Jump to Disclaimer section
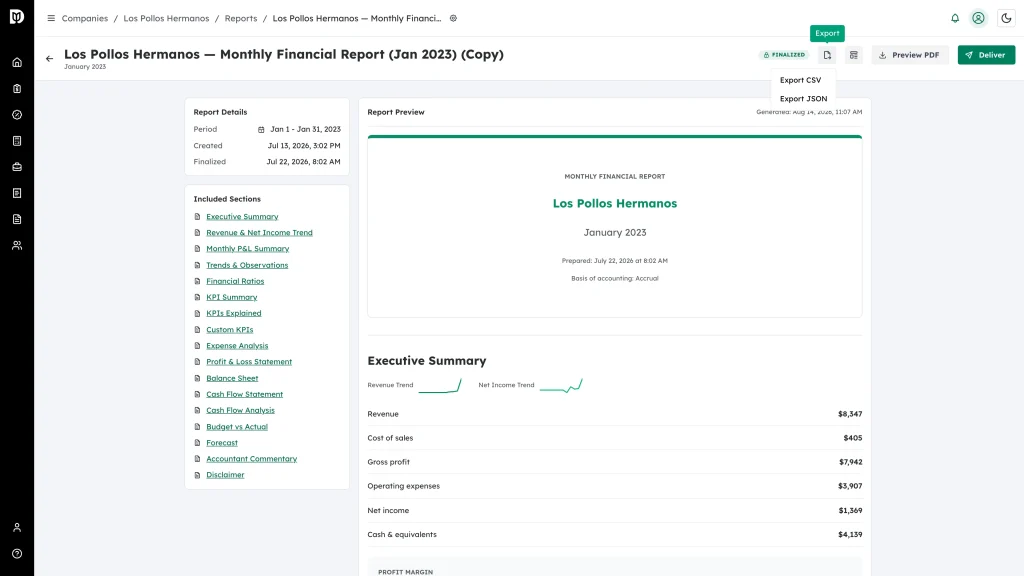Viewport: 1024px width, 576px height. click(x=225, y=475)
